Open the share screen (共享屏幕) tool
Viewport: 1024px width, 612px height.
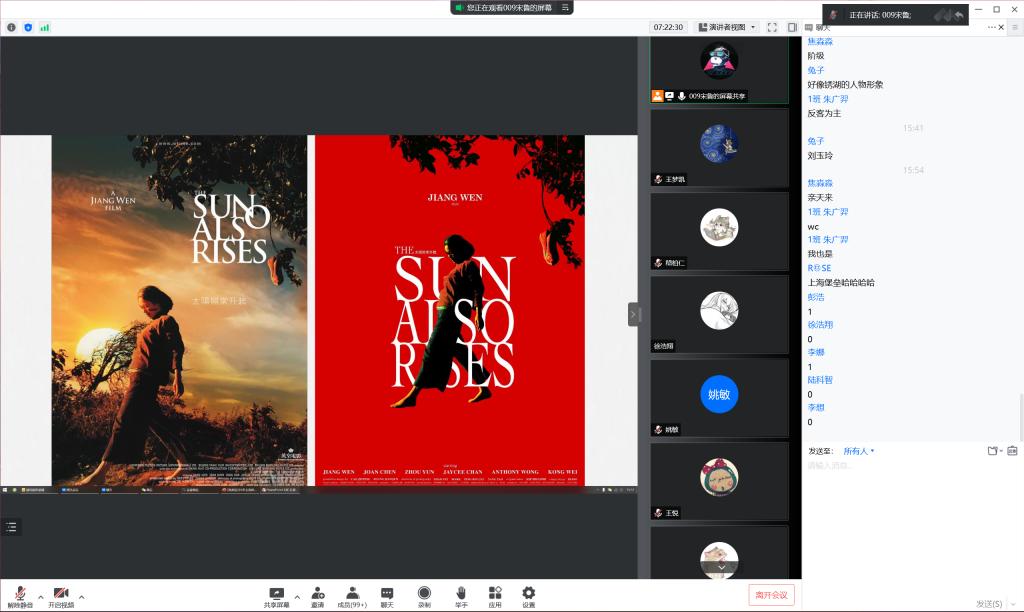click(277, 594)
